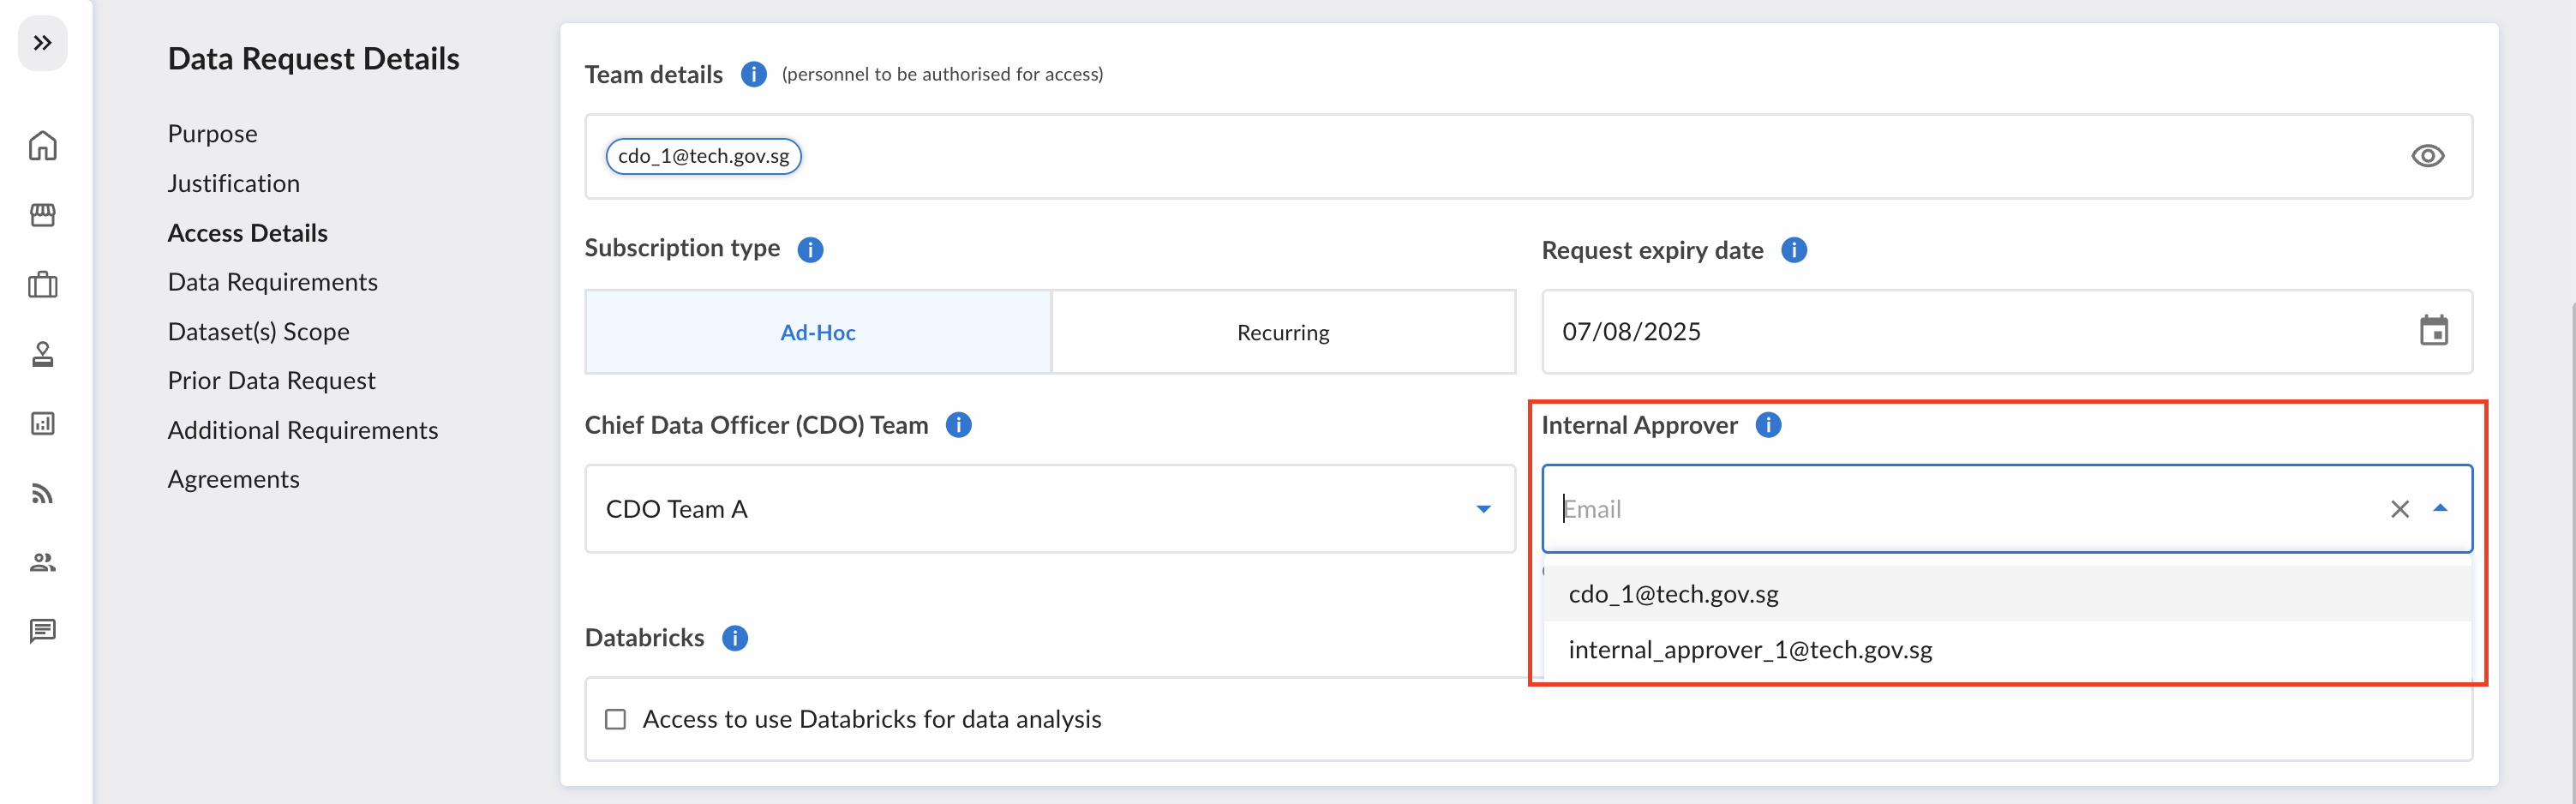Choose internal_approver_1@tech.gov.sg as approver
This screenshot has height=804, width=2576.
click(x=2006, y=650)
